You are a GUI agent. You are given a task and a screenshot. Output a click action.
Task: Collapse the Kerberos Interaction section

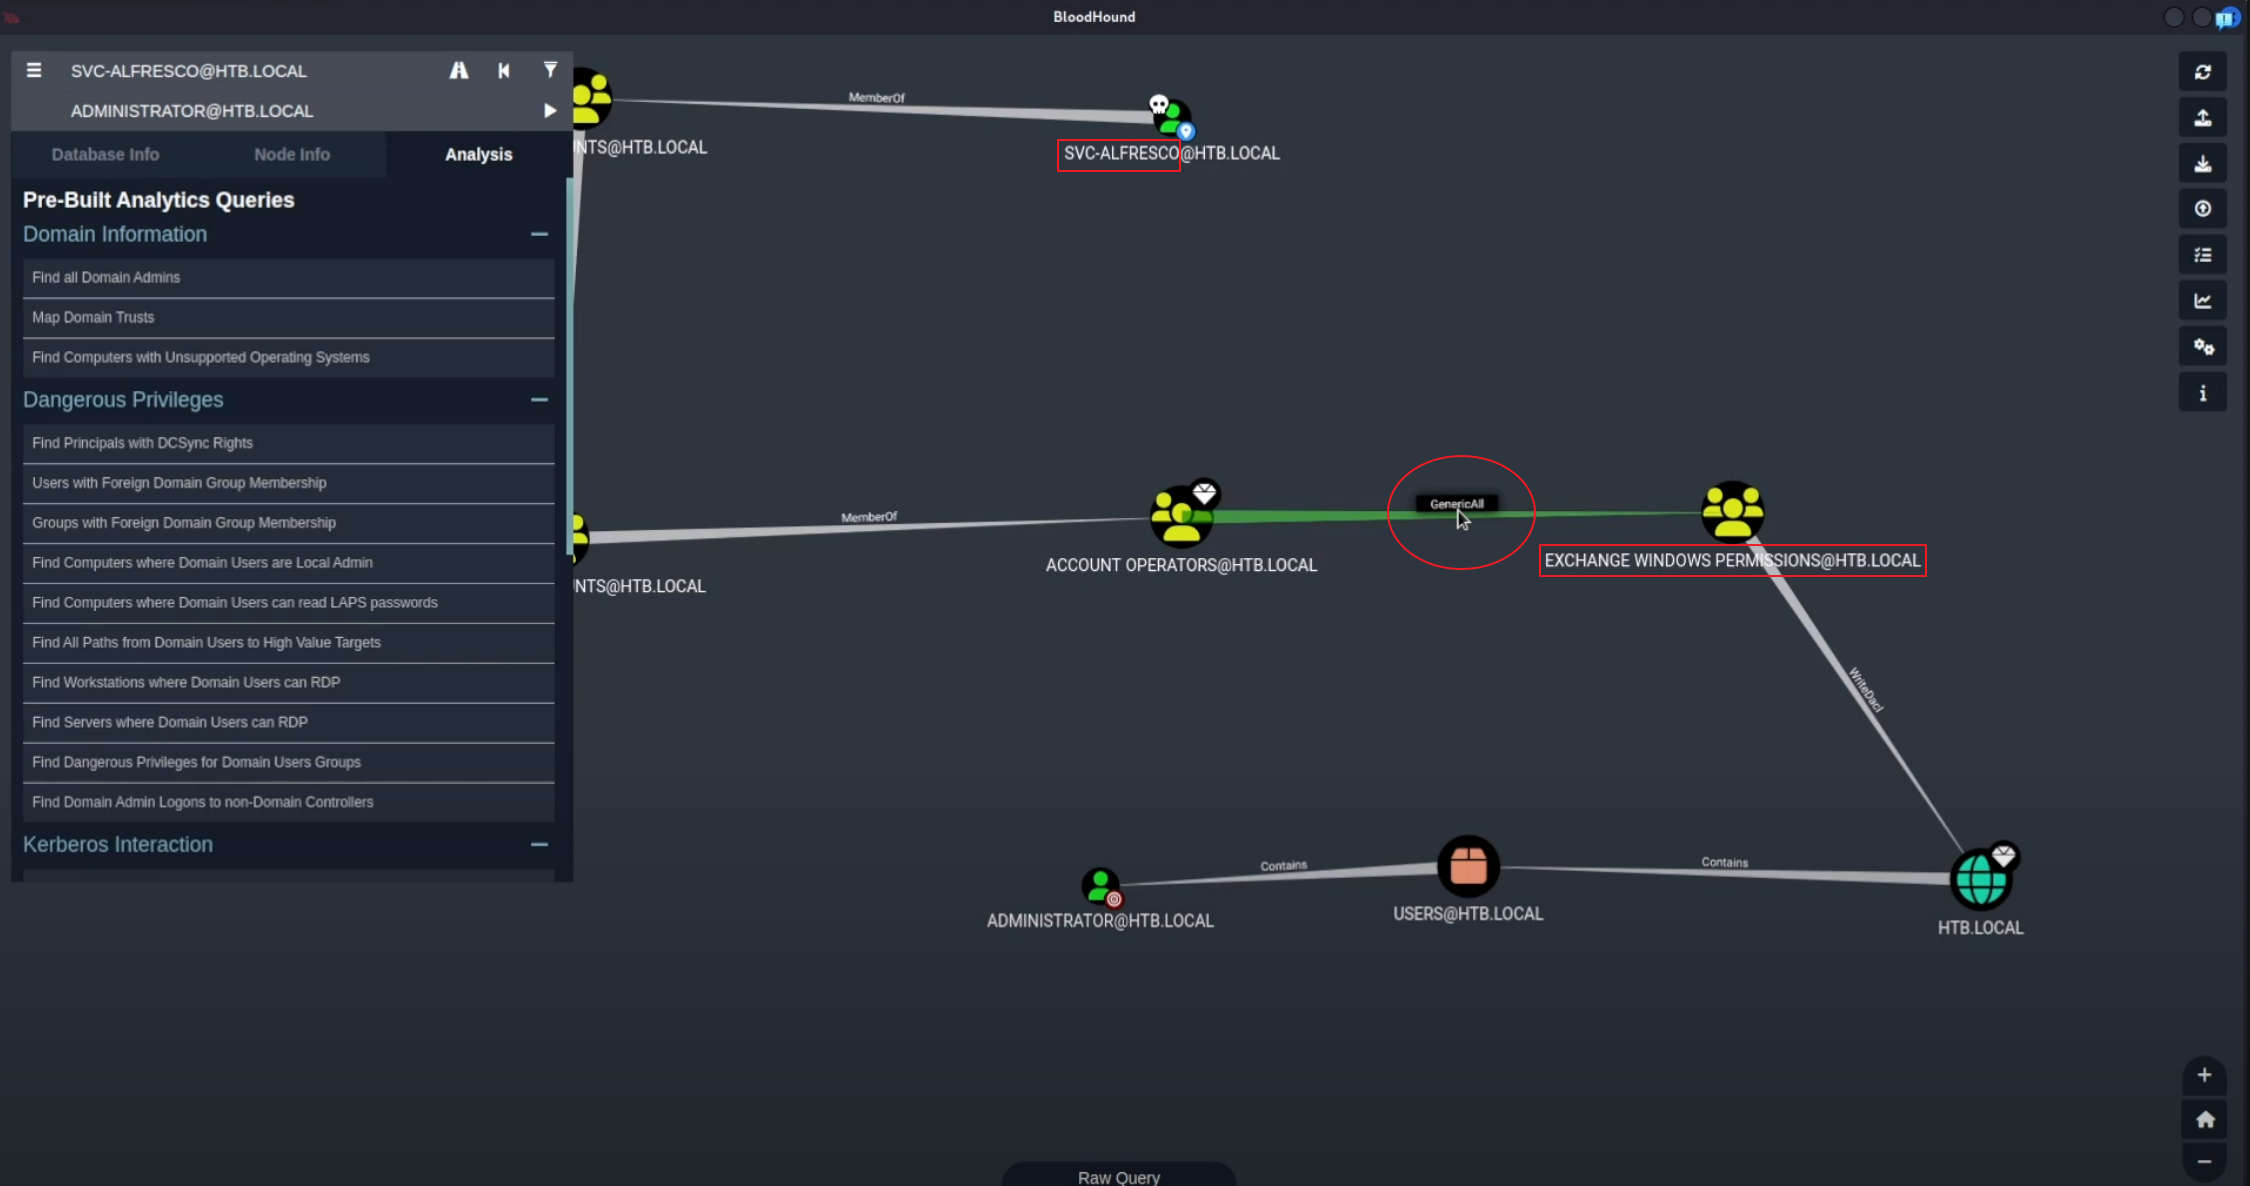(x=539, y=844)
